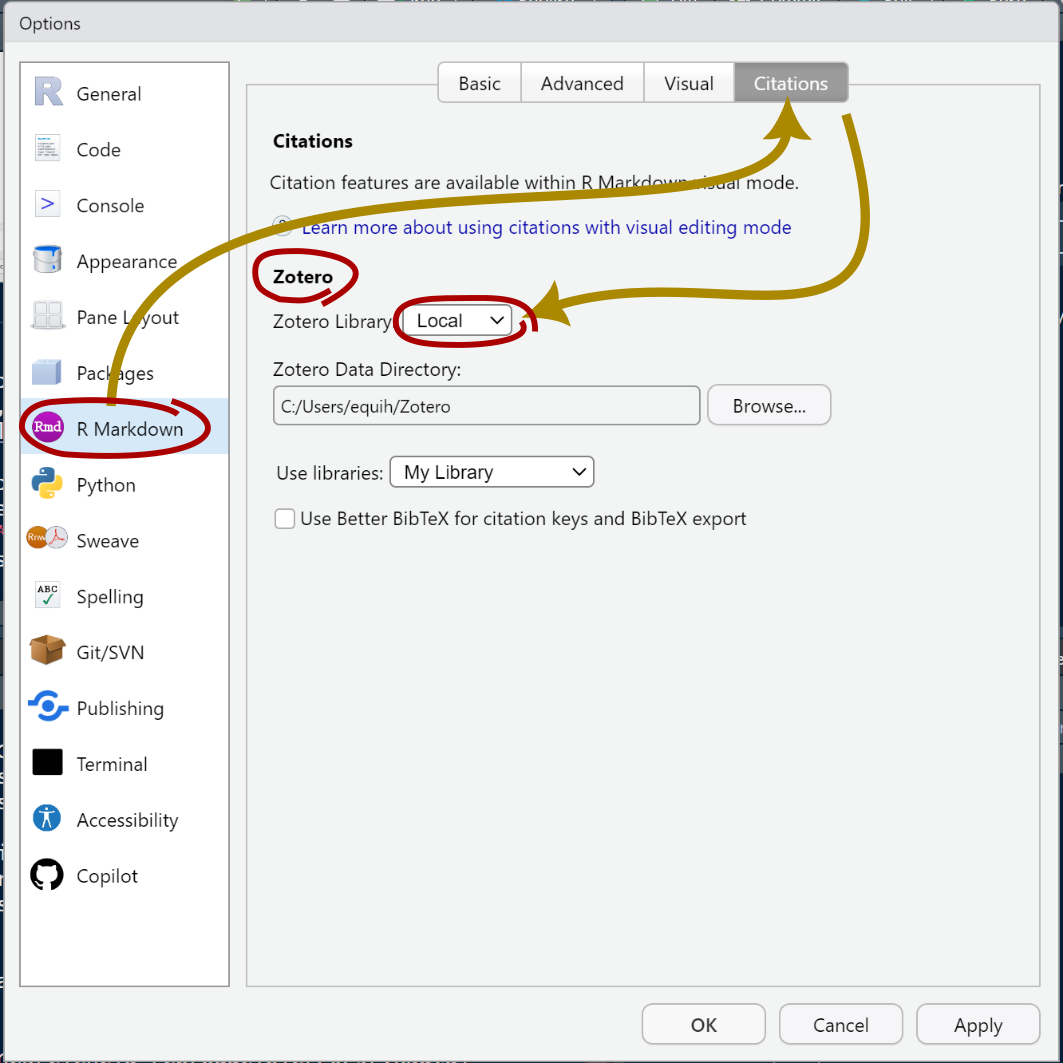Open the Use libraries dropdown

492,472
